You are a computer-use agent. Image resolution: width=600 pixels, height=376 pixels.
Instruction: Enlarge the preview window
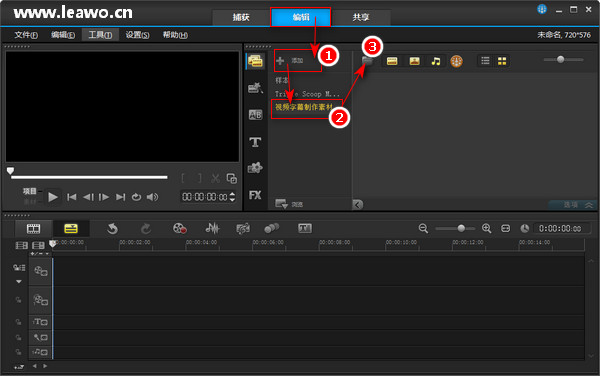(232, 178)
